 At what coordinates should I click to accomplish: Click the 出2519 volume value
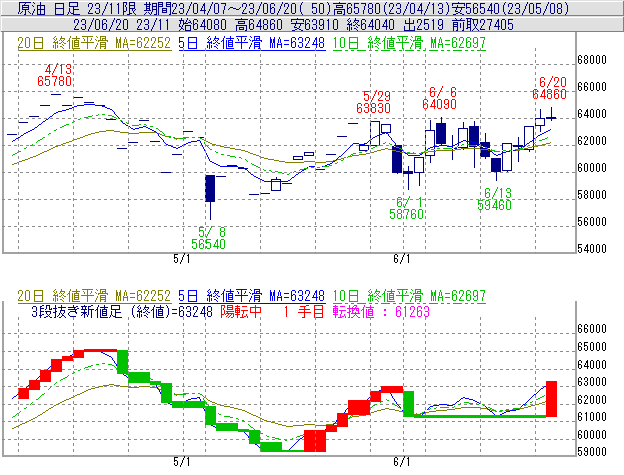point(423,25)
